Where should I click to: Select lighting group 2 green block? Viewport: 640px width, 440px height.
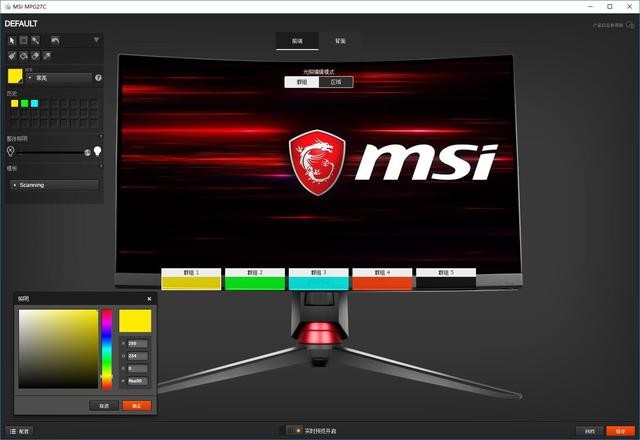(x=255, y=279)
